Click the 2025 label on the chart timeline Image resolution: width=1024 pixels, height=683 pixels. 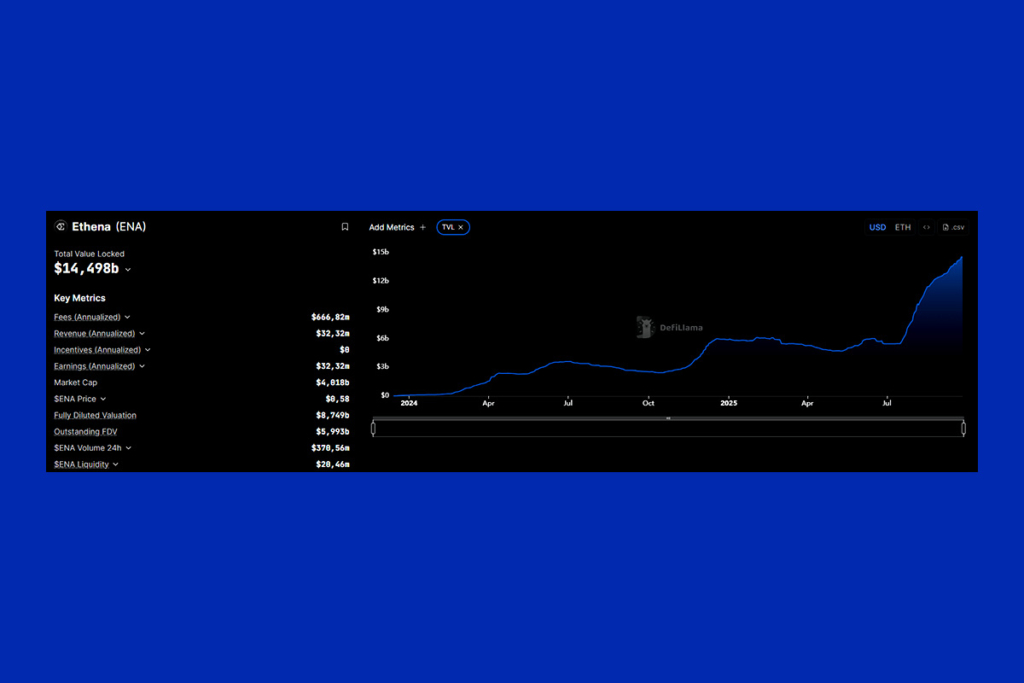pos(728,402)
